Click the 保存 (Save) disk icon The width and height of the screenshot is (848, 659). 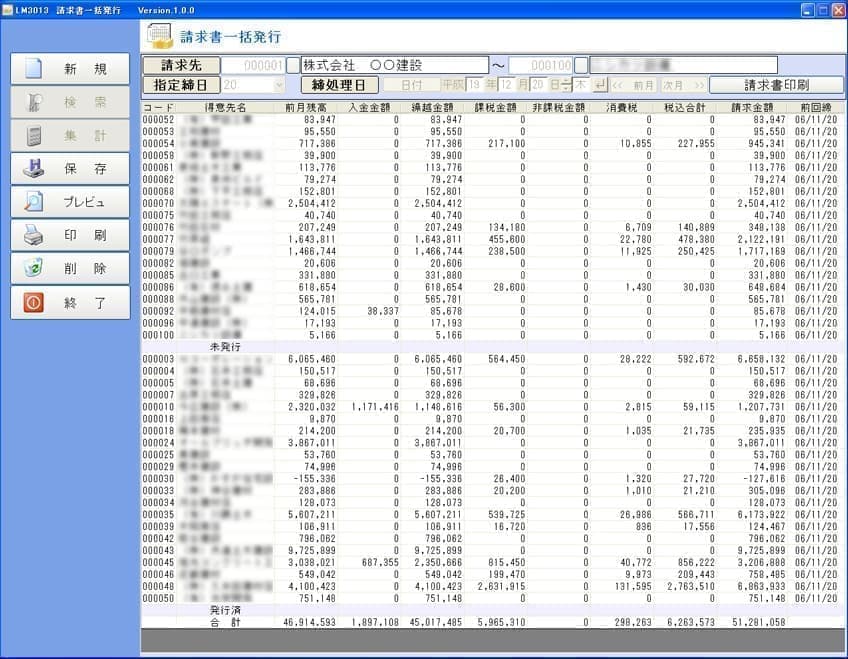click(34, 168)
